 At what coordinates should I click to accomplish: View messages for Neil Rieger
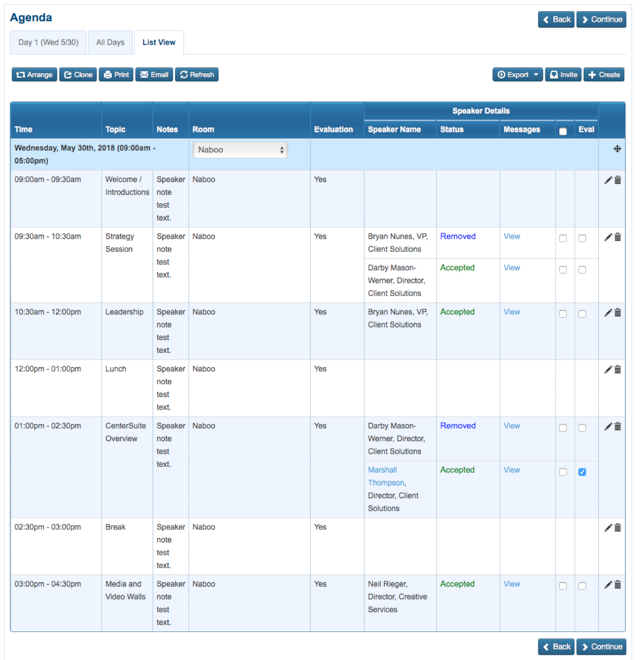pyautogui.click(x=512, y=584)
